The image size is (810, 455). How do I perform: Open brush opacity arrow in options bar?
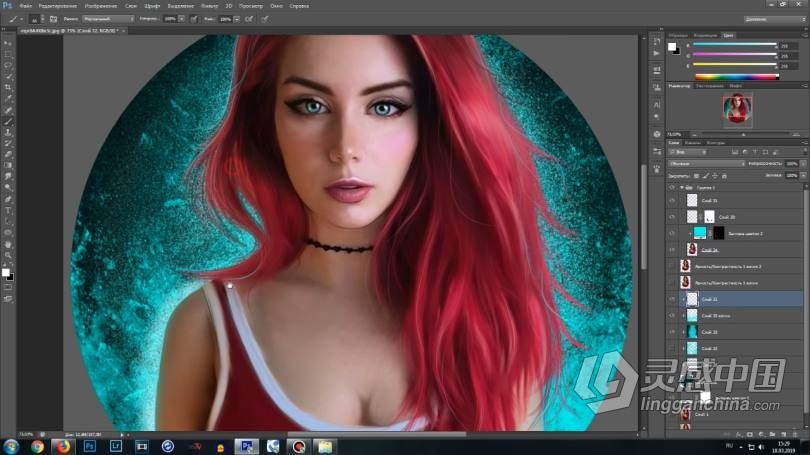(x=181, y=19)
